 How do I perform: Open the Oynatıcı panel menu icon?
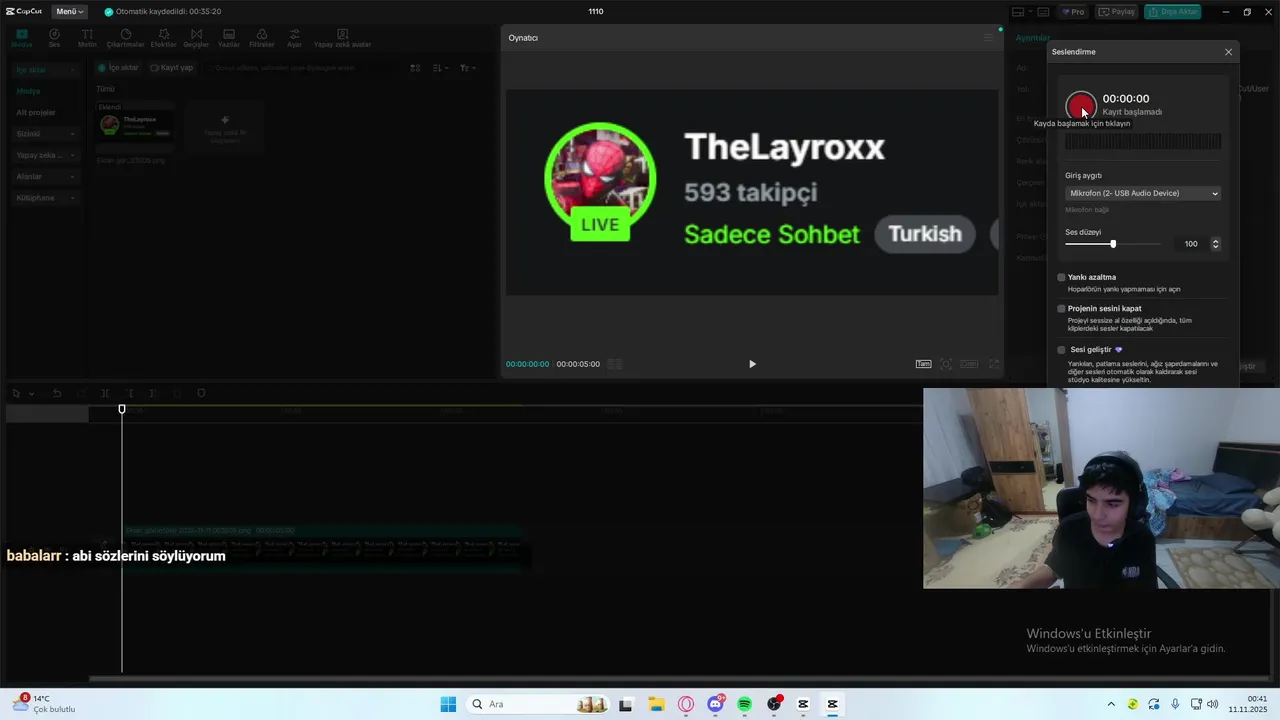988,38
